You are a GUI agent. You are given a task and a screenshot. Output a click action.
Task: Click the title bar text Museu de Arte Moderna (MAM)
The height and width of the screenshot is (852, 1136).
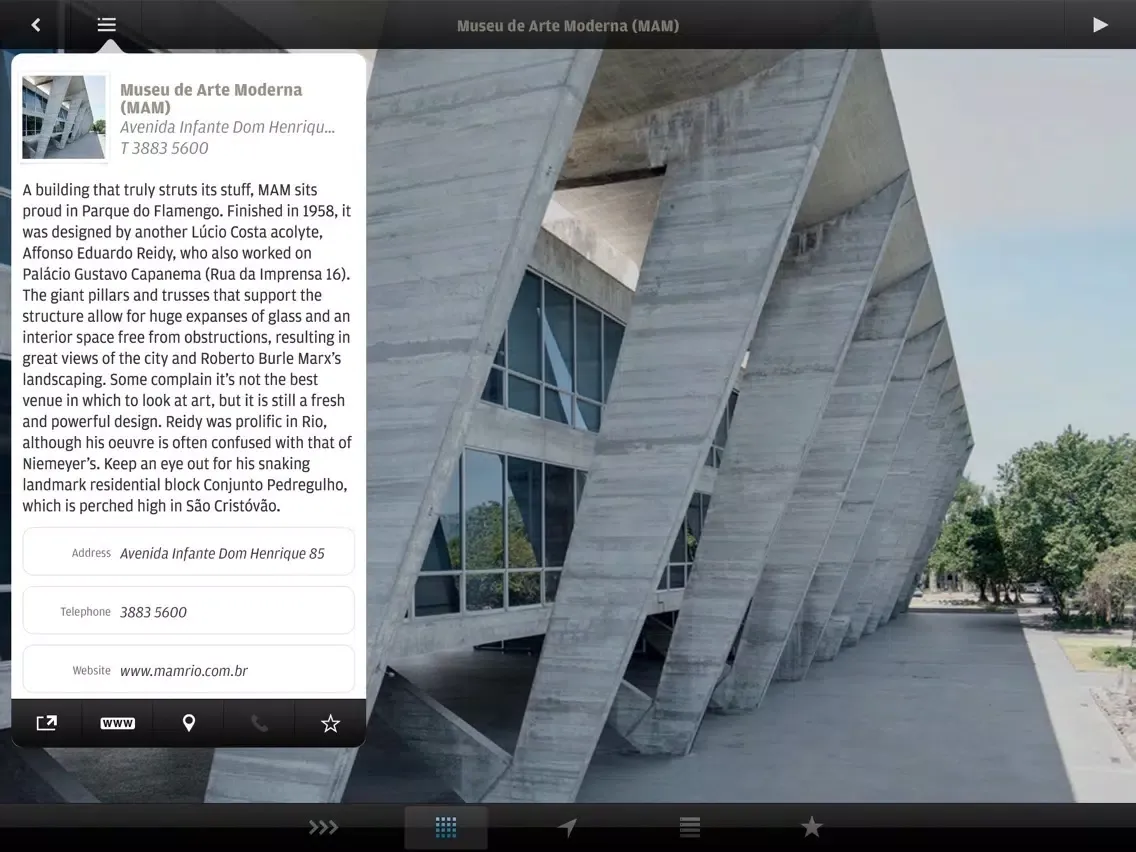tap(568, 26)
